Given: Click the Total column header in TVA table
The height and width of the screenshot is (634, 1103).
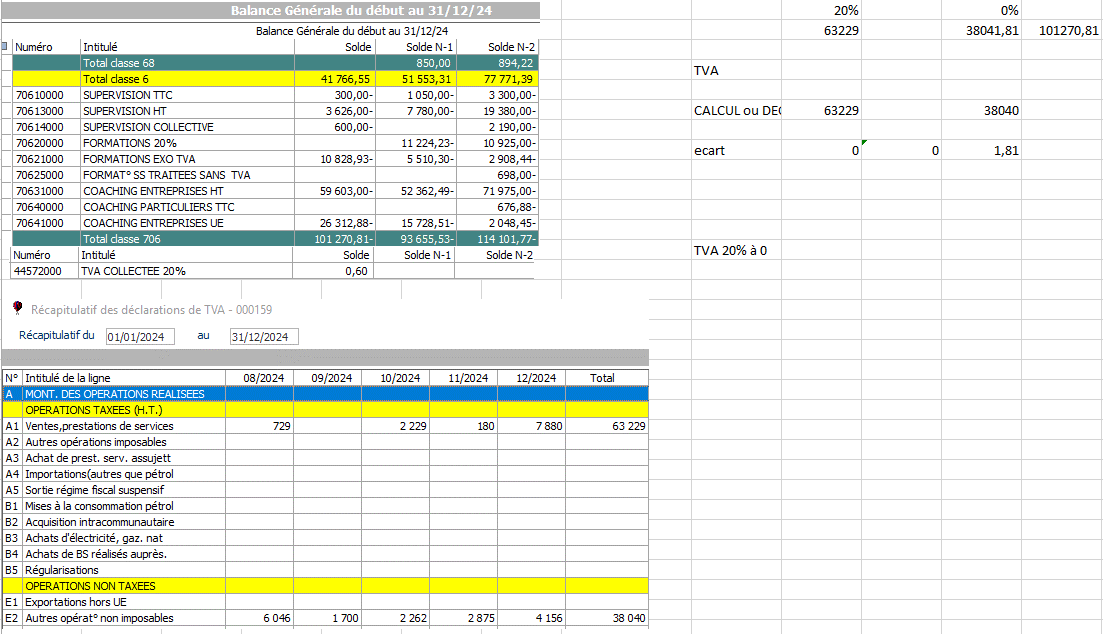Looking at the screenshot, I should coord(607,378).
